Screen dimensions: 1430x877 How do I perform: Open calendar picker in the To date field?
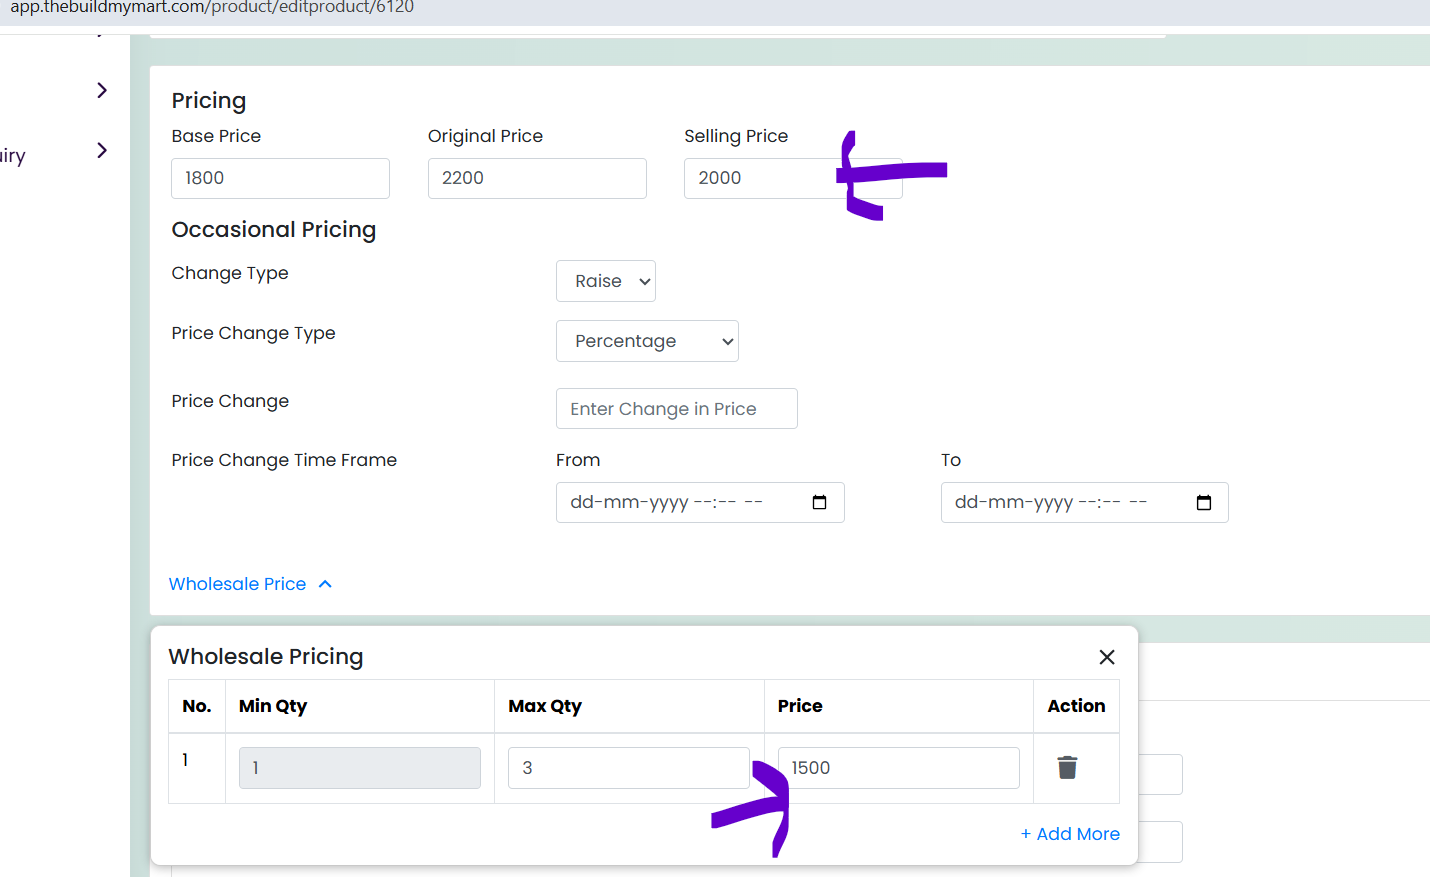click(x=1204, y=502)
